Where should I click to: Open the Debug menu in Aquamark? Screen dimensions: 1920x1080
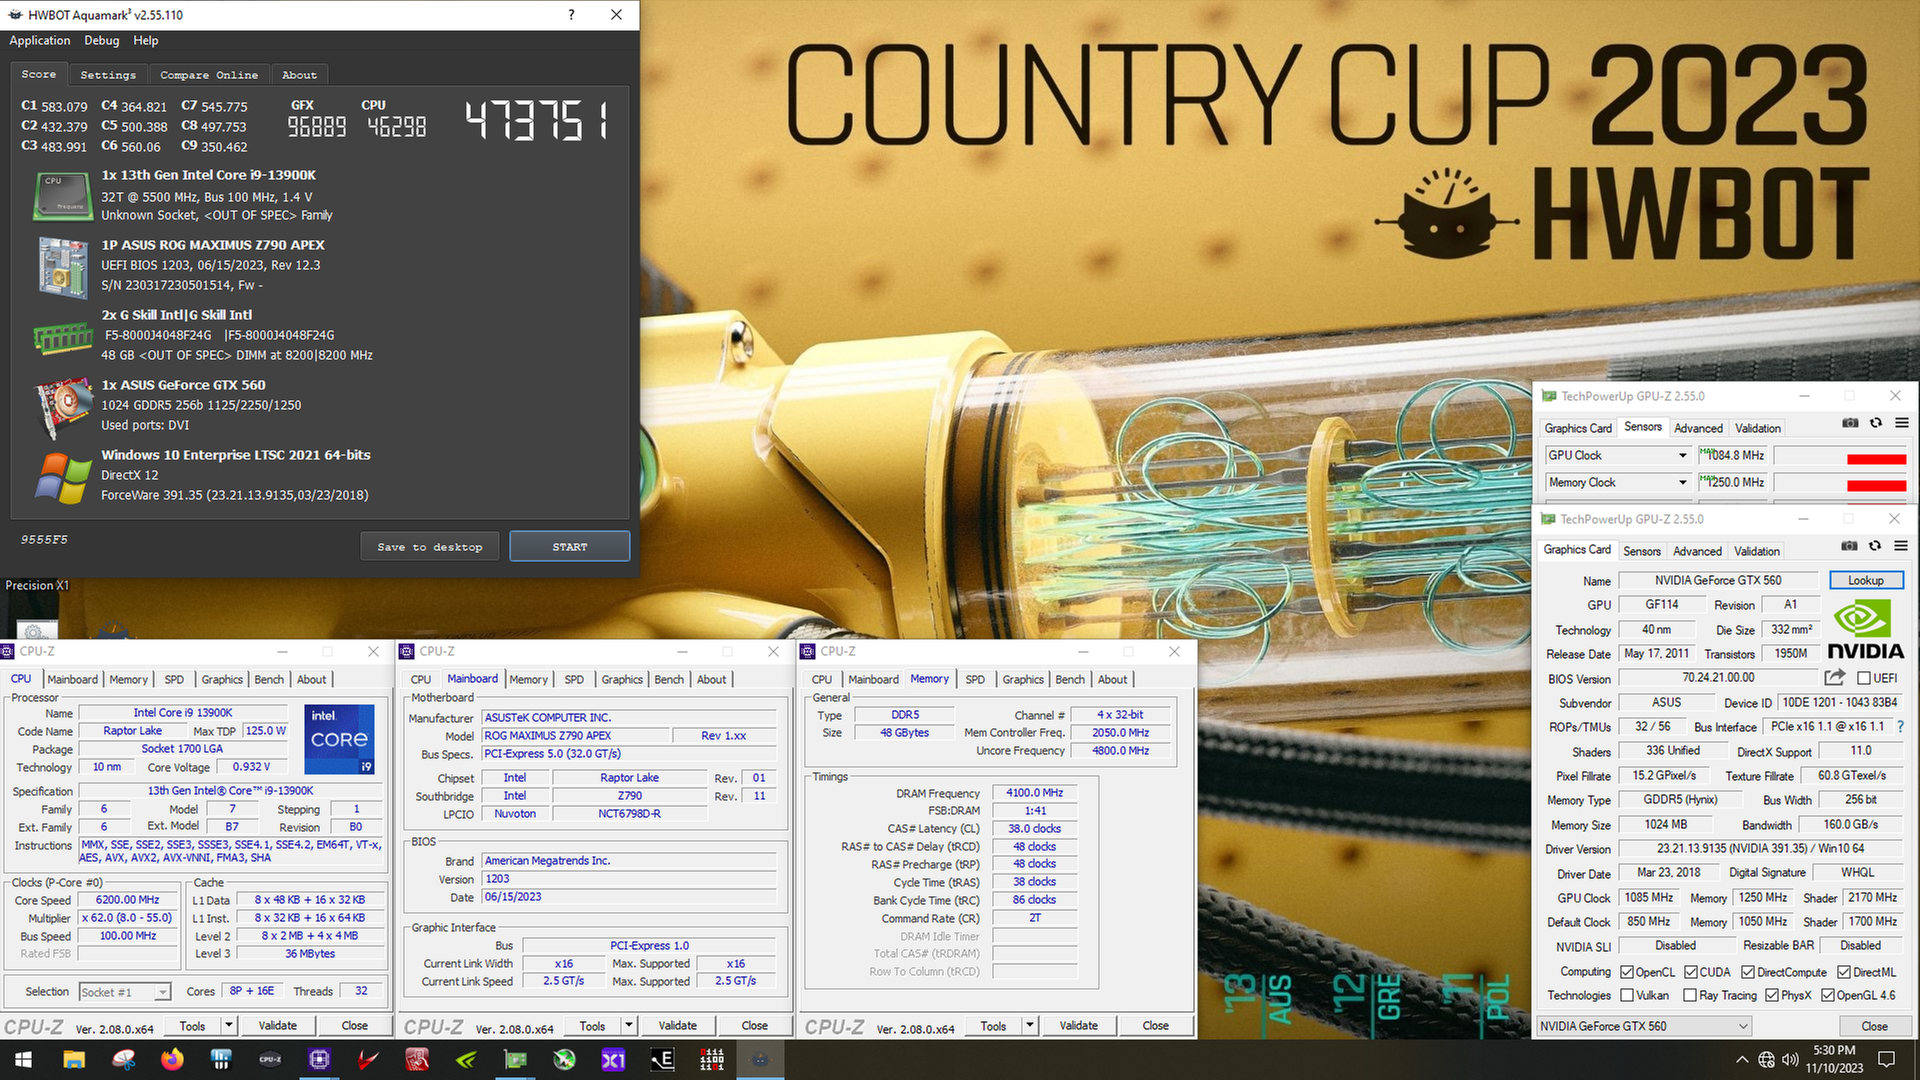102,41
